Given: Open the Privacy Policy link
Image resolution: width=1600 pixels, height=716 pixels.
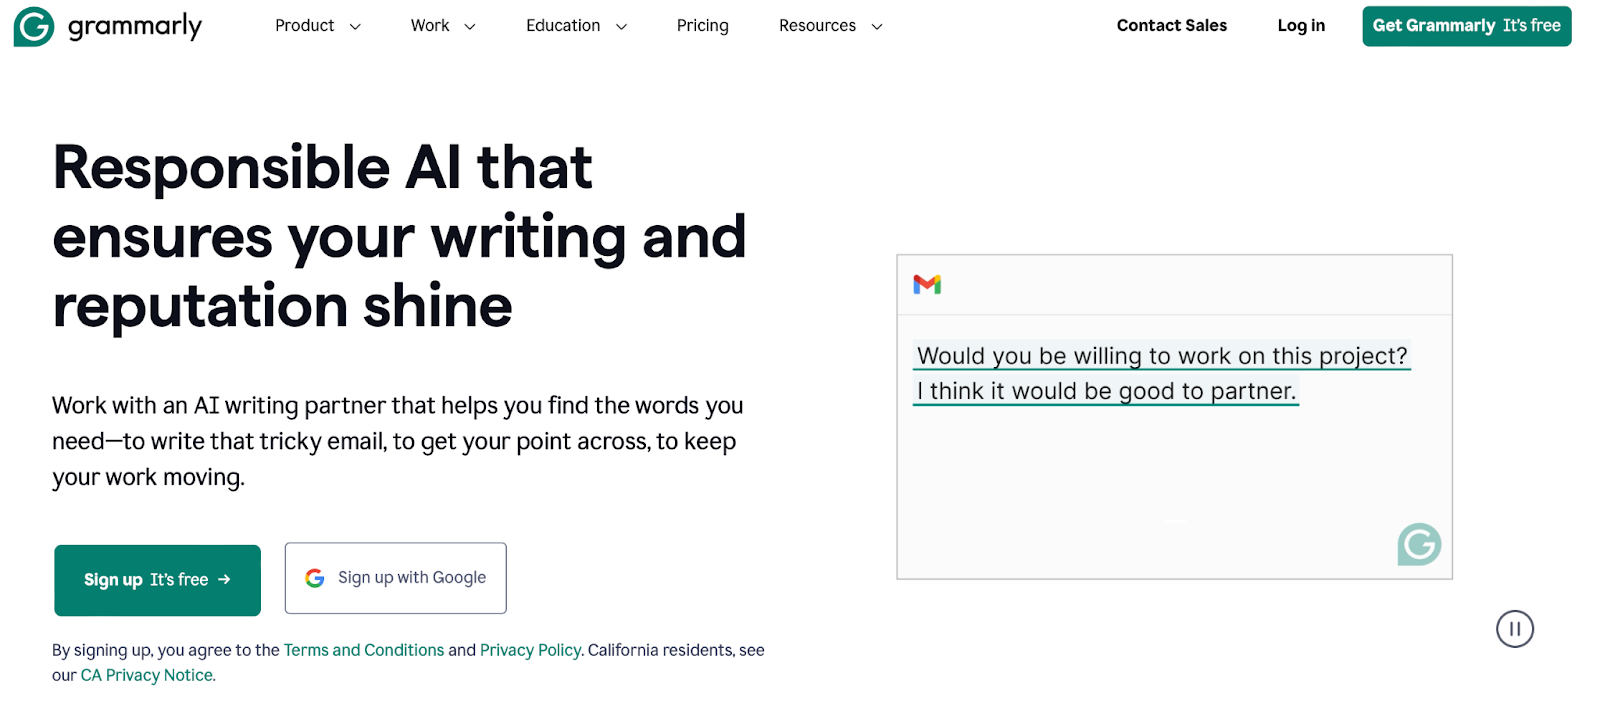Looking at the screenshot, I should 530,650.
